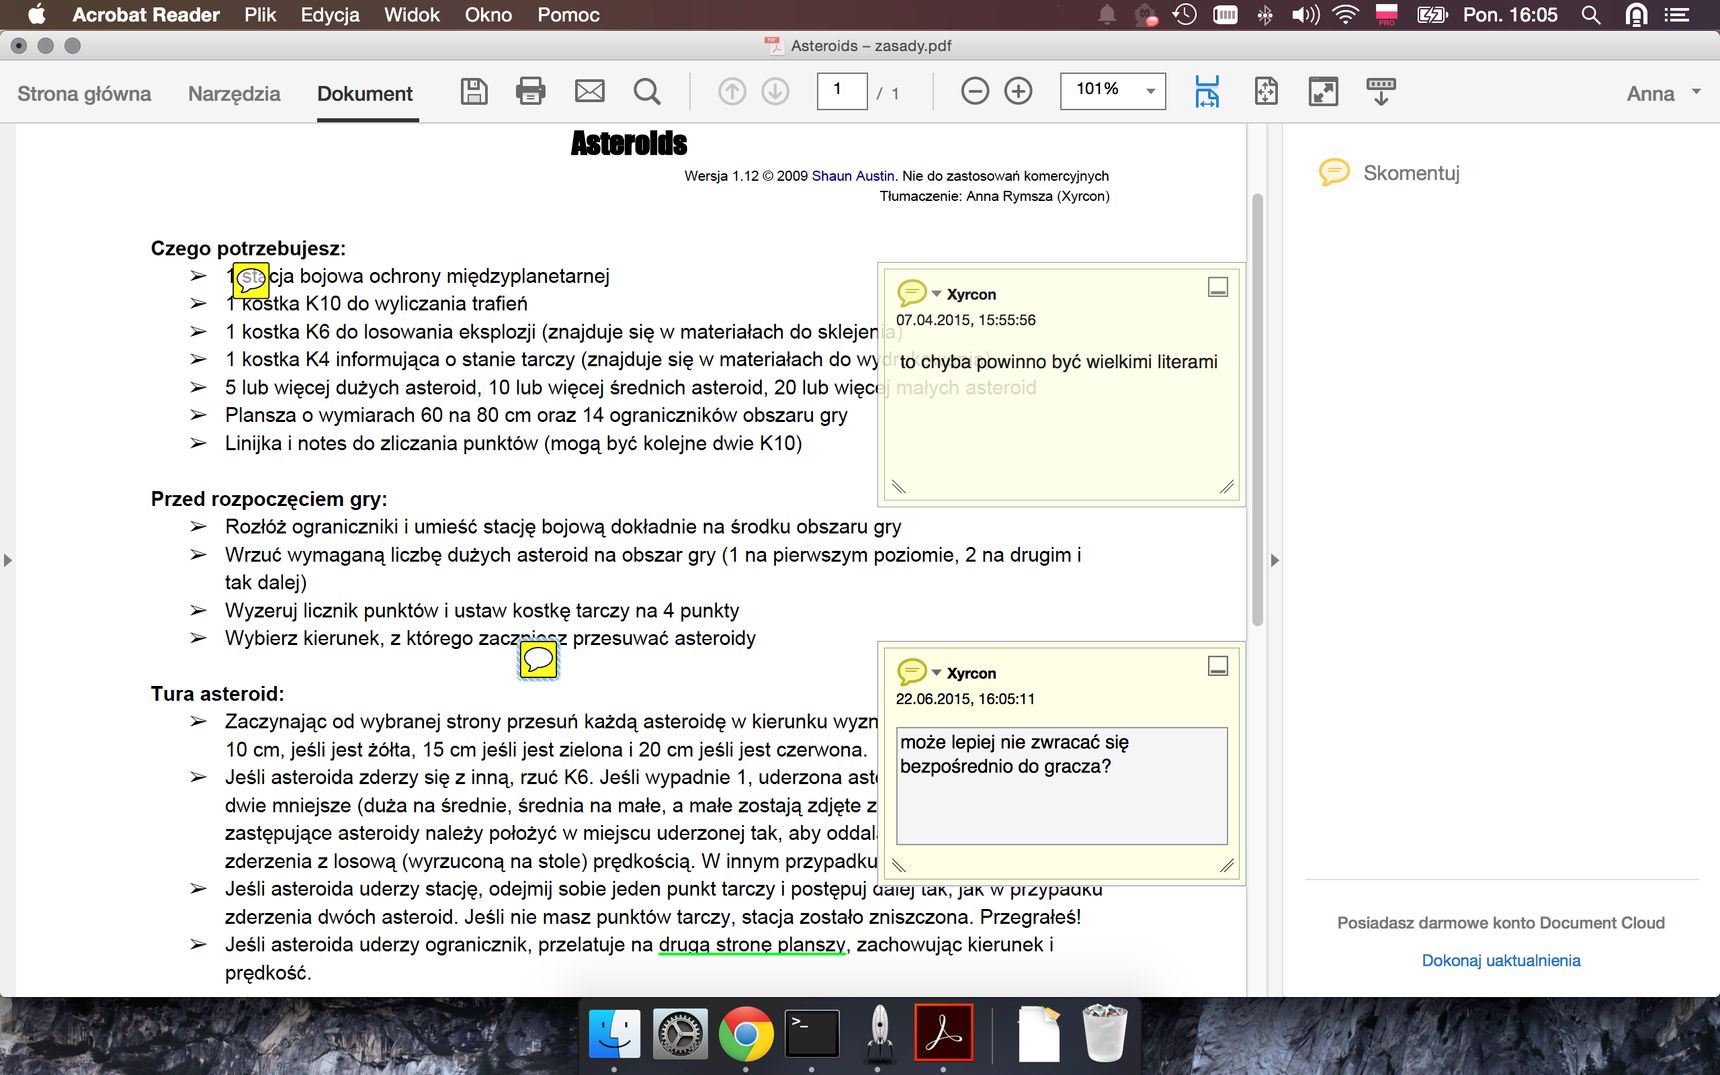The image size is (1720, 1075).
Task: Go to next page with the down arrow
Action: click(775, 92)
